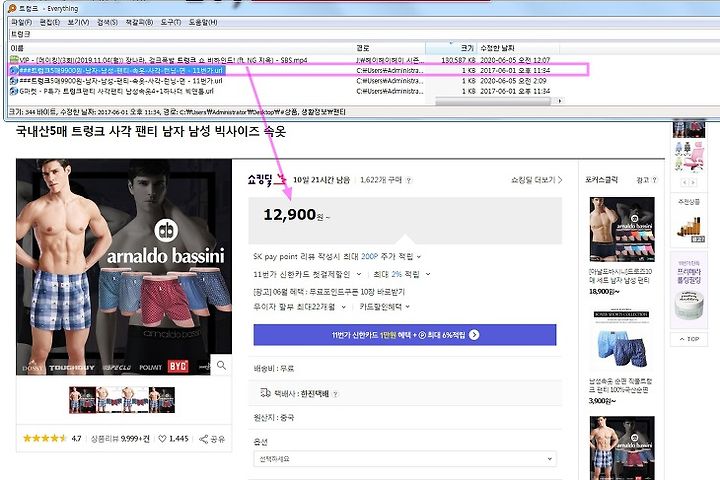Click the 12,900원 price
The width and height of the screenshot is (720, 480).
click(x=296, y=215)
